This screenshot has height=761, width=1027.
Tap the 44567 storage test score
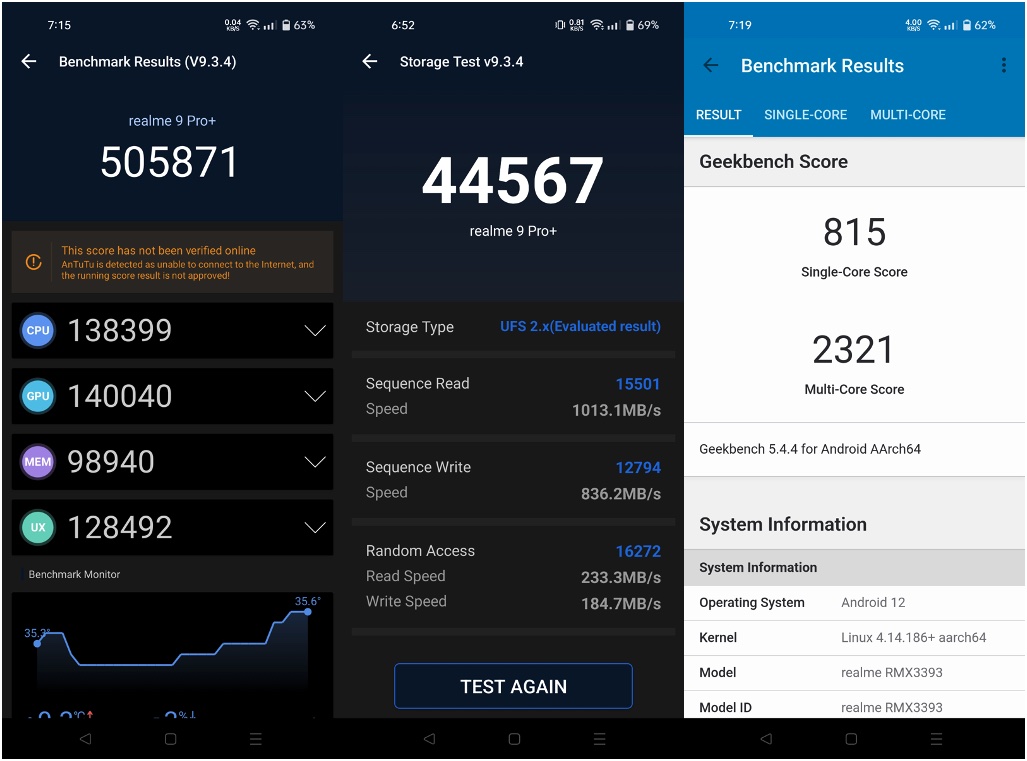[x=513, y=180]
